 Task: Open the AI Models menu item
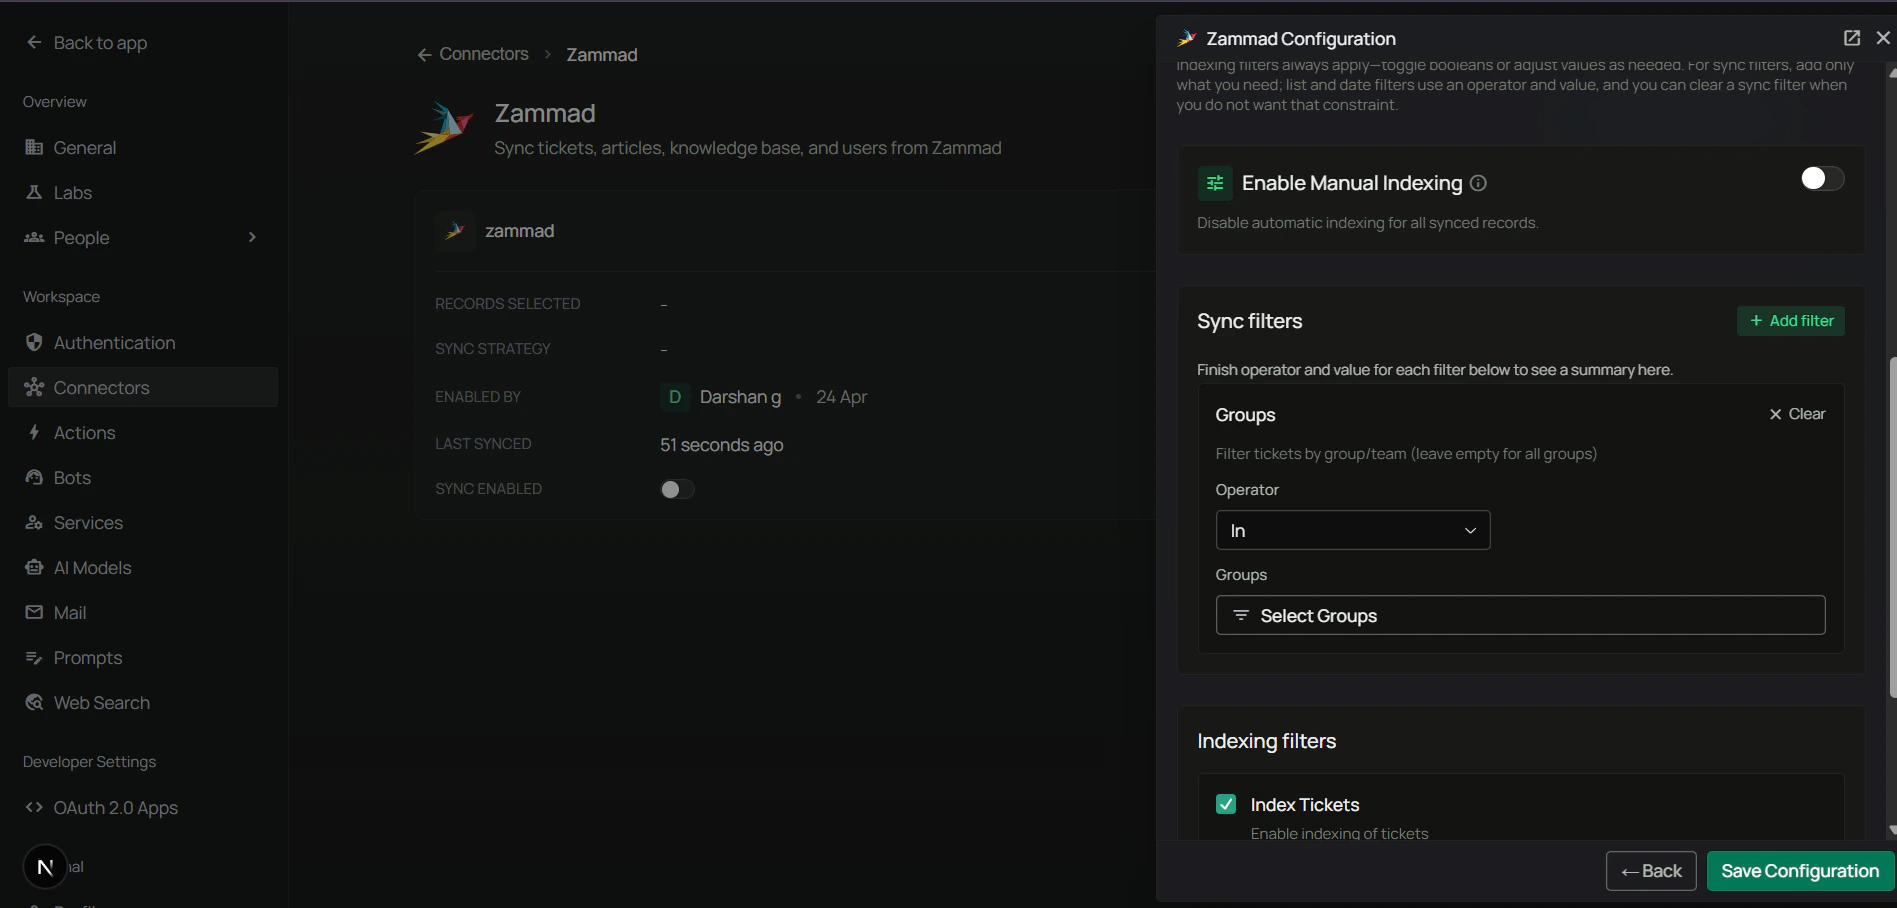point(143,567)
